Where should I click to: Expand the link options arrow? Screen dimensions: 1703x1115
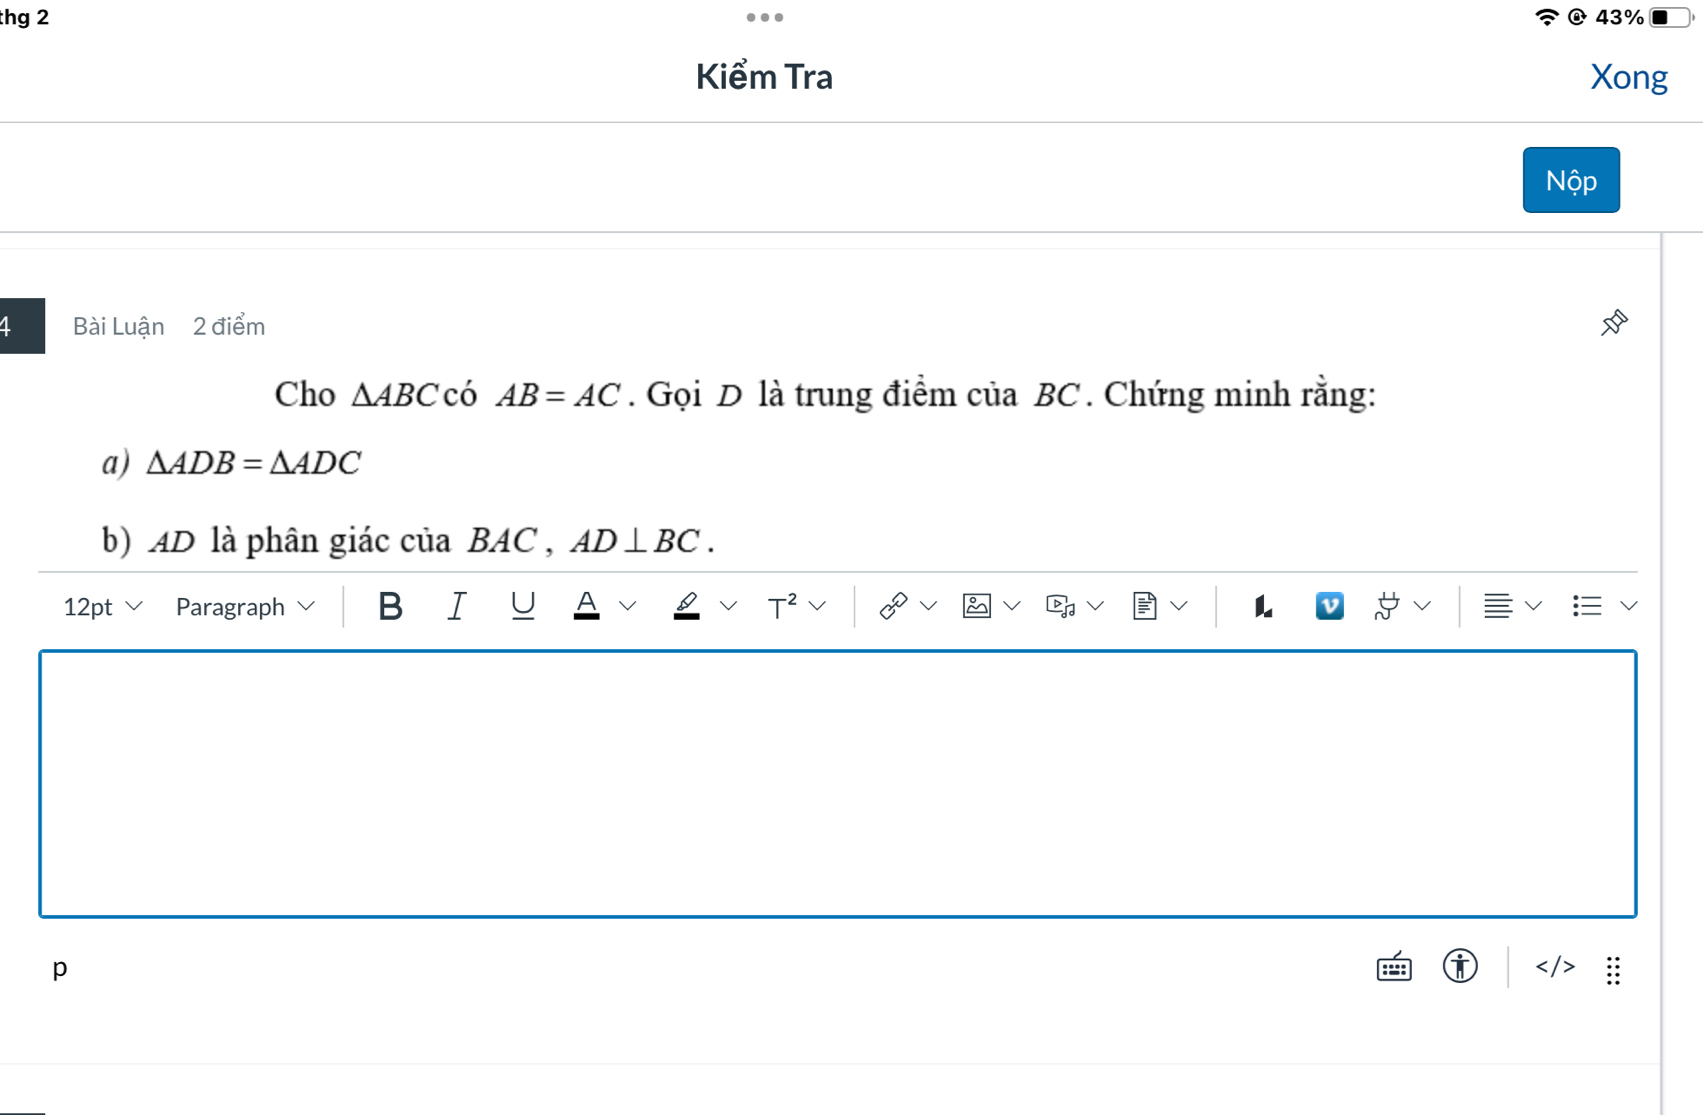(x=928, y=606)
